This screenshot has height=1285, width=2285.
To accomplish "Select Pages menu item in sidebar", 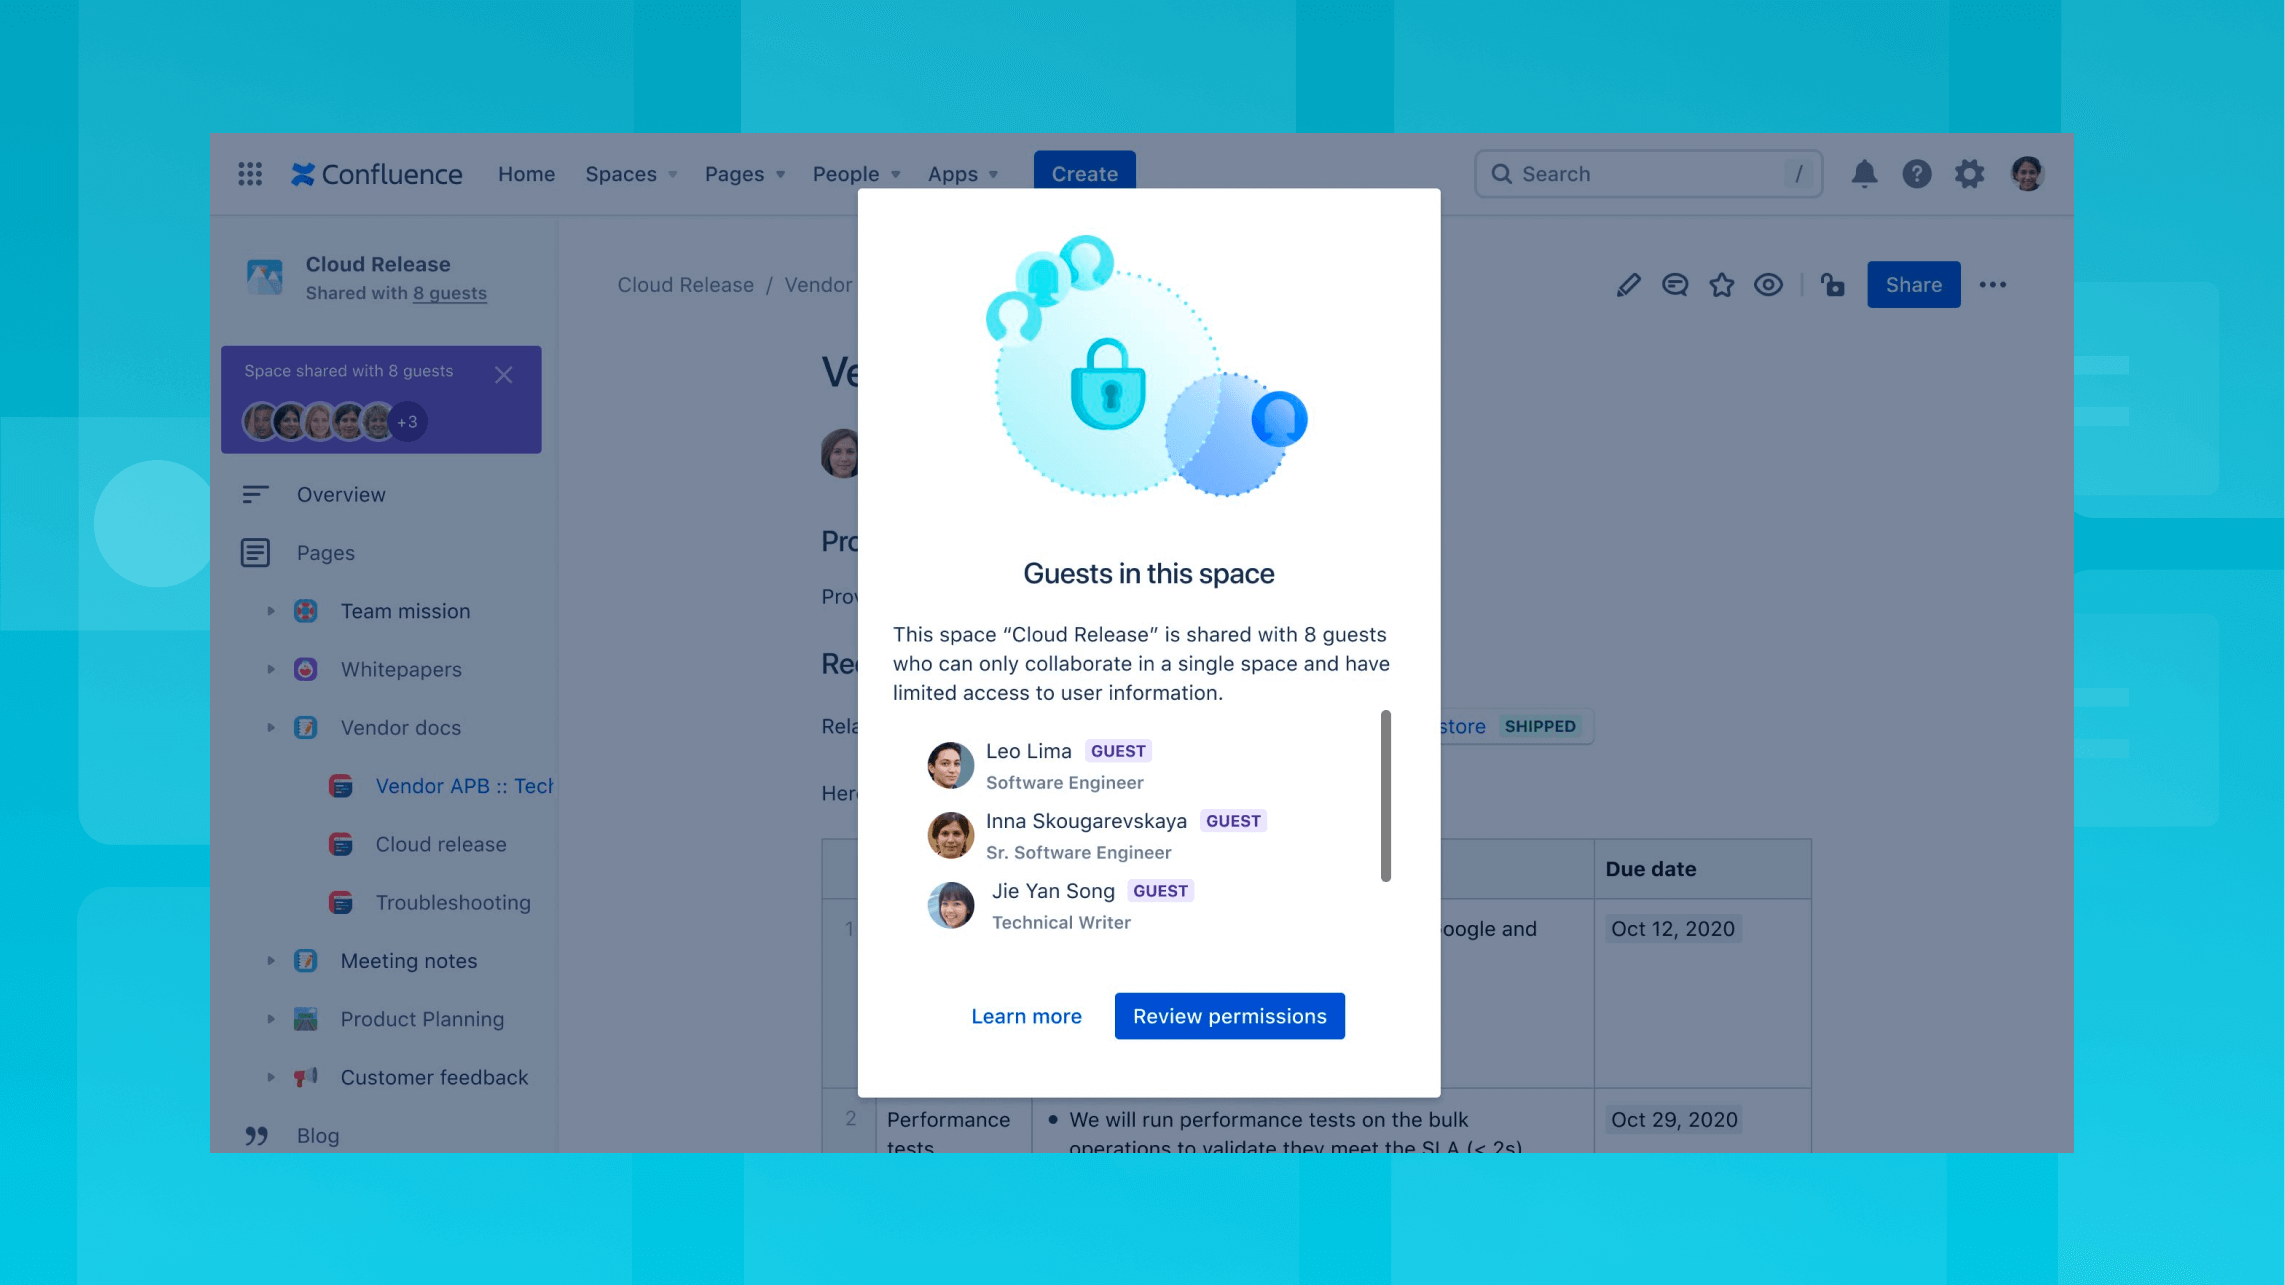I will (323, 552).
